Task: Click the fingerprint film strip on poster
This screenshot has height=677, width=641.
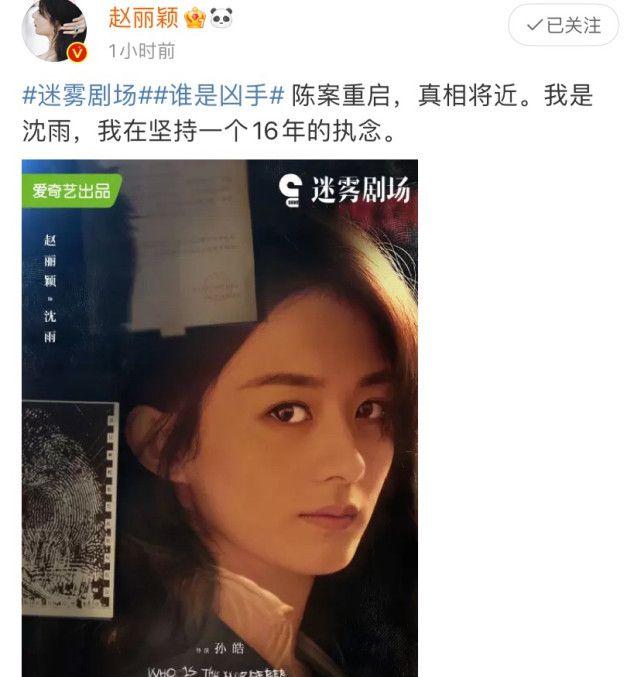Action: [70, 508]
